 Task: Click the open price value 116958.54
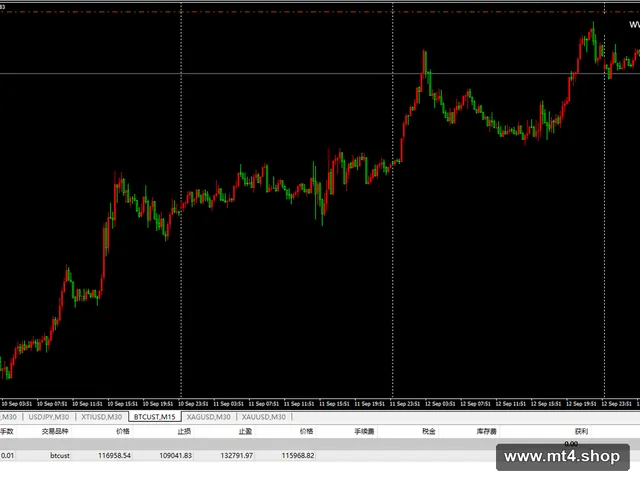click(114, 455)
